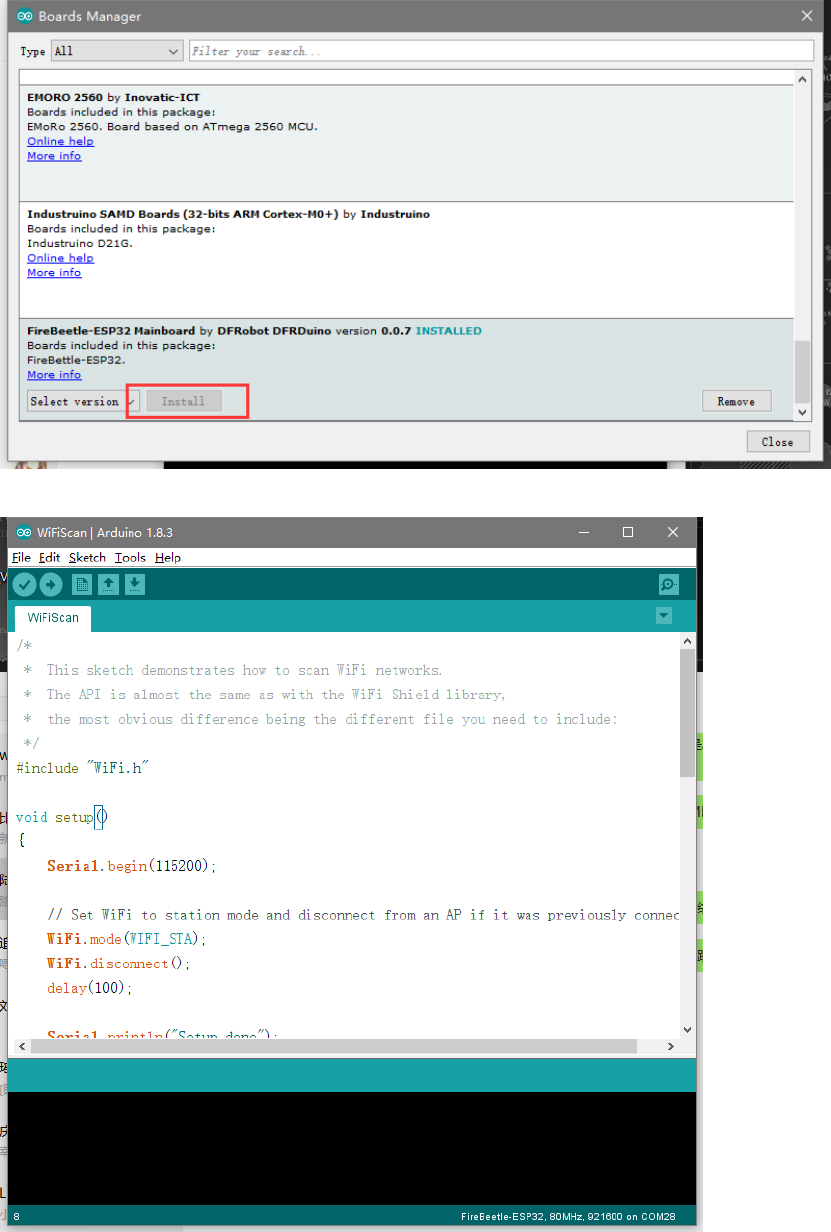
Task: Click Arduino logo in Boards Manager title bar
Action: coord(24,16)
